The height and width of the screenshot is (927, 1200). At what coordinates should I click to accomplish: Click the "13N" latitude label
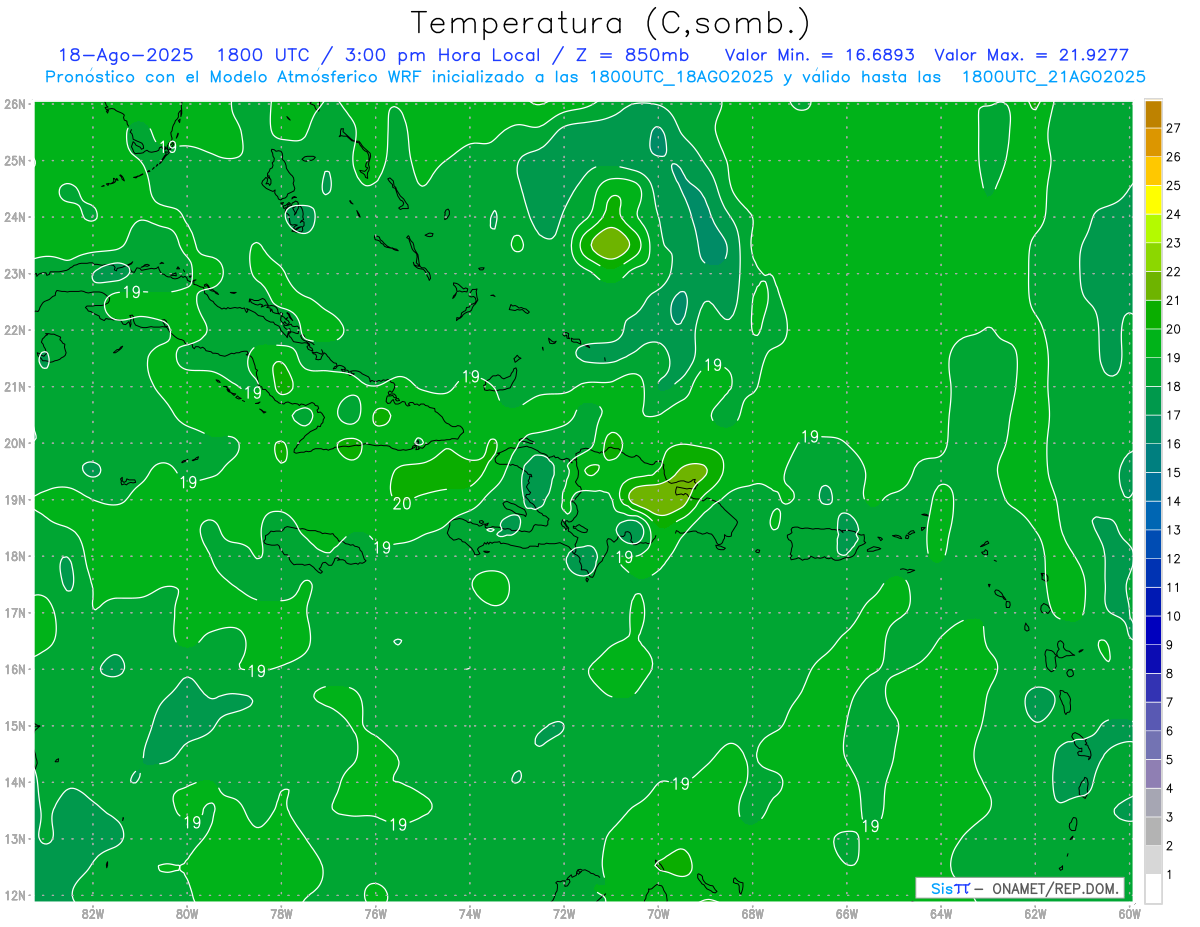tap(14, 838)
